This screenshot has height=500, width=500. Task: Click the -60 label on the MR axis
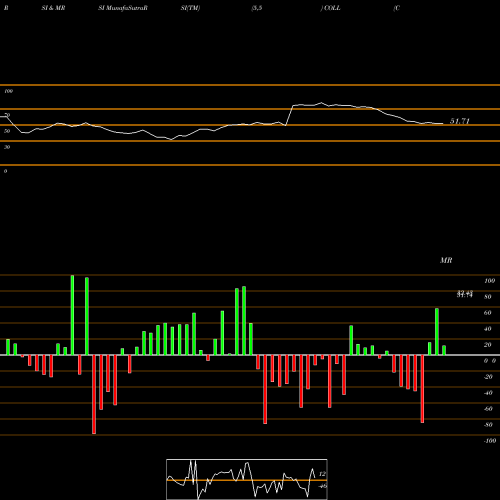tap(488, 409)
